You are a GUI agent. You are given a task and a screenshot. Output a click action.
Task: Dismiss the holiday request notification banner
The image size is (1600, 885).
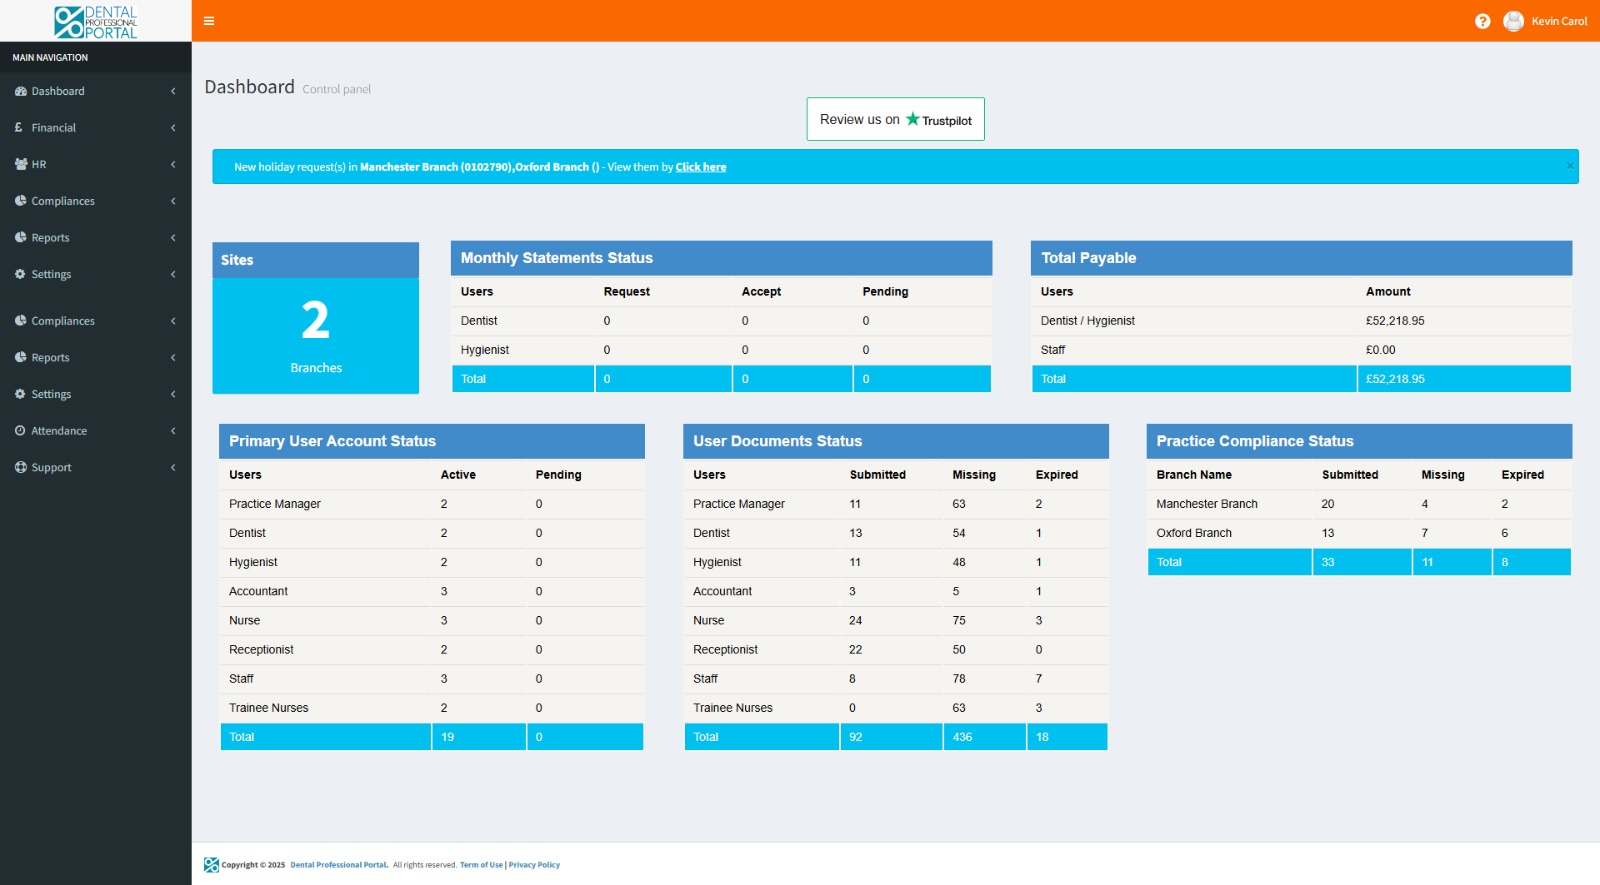click(x=1569, y=165)
